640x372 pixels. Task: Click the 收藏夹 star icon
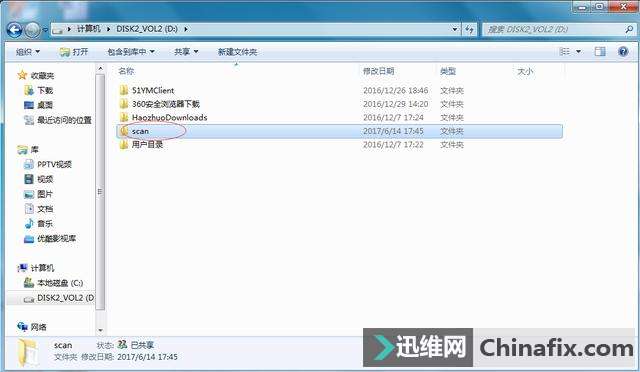click(x=22, y=75)
